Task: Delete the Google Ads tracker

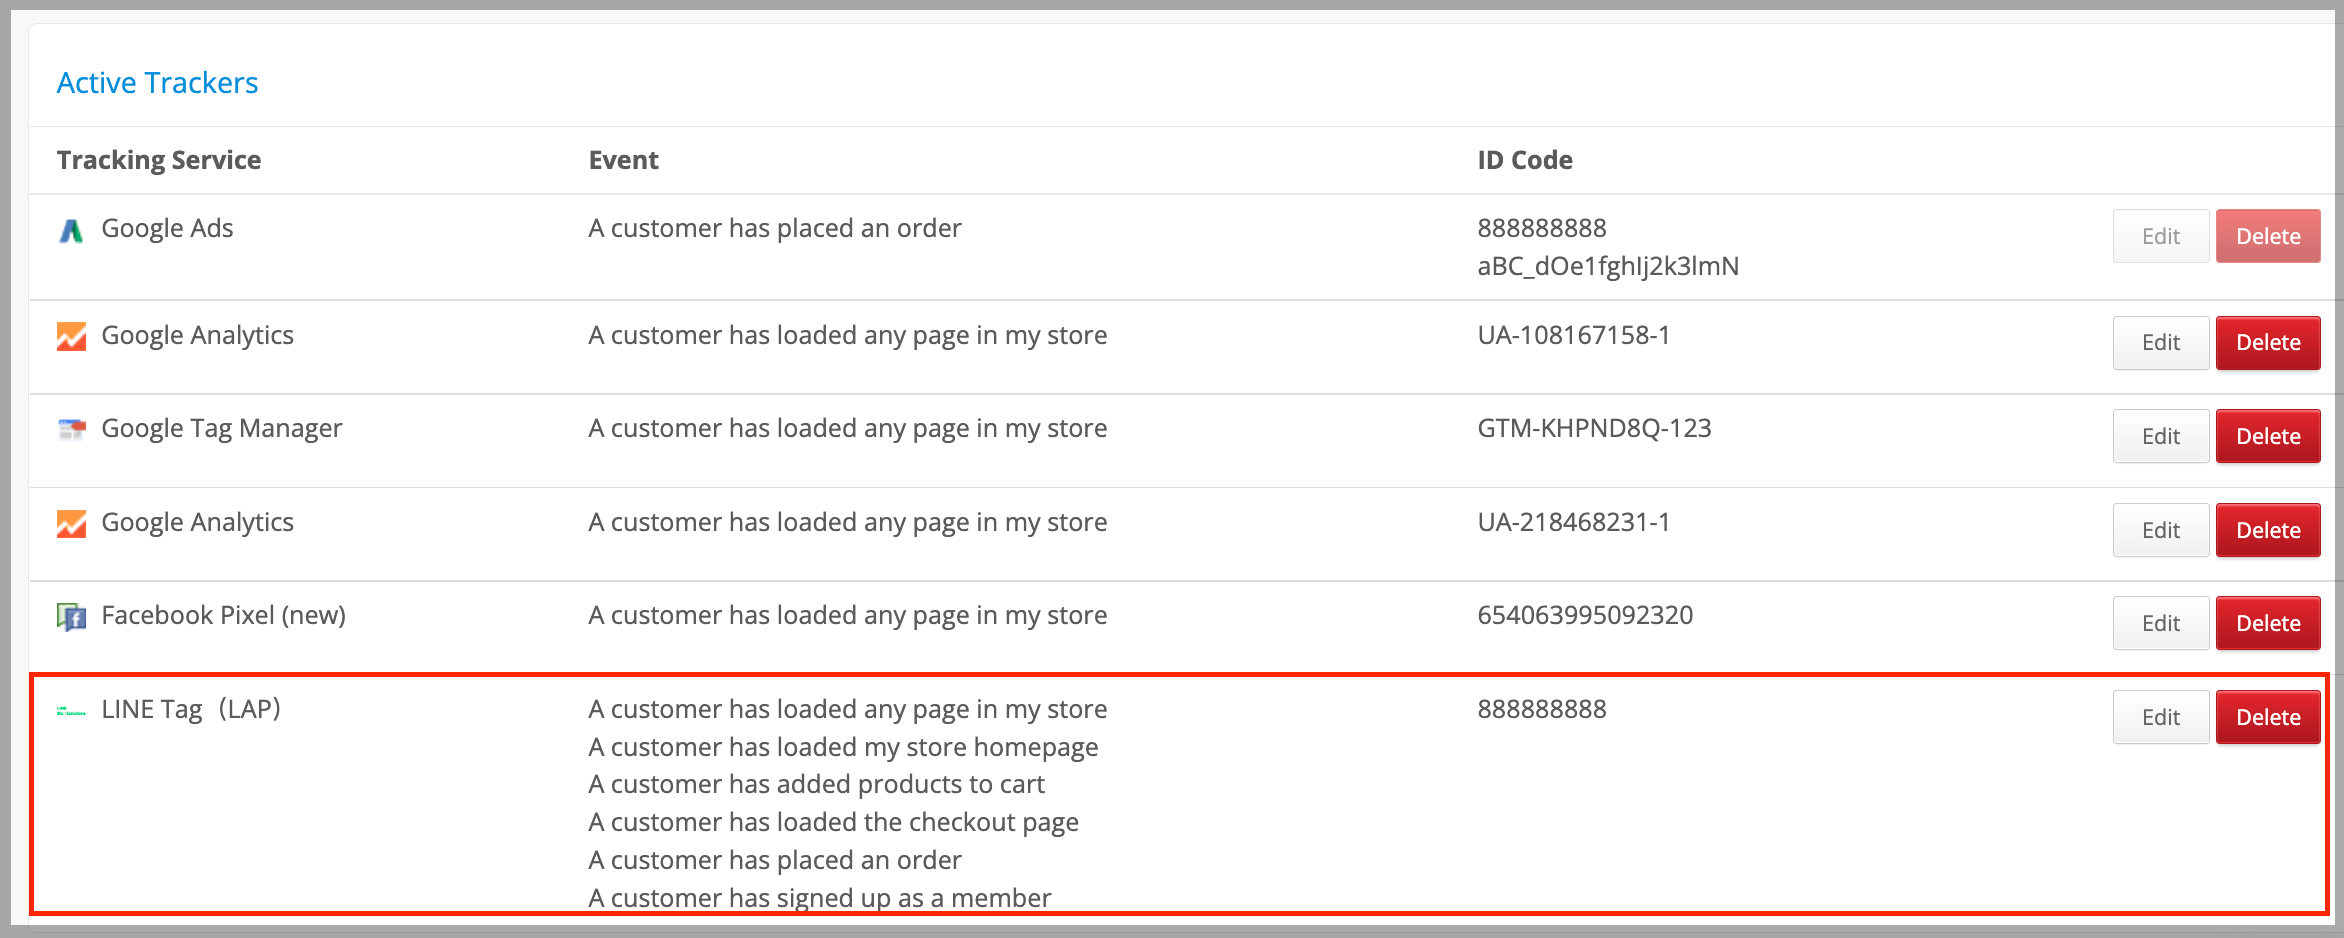Action: 2268,236
